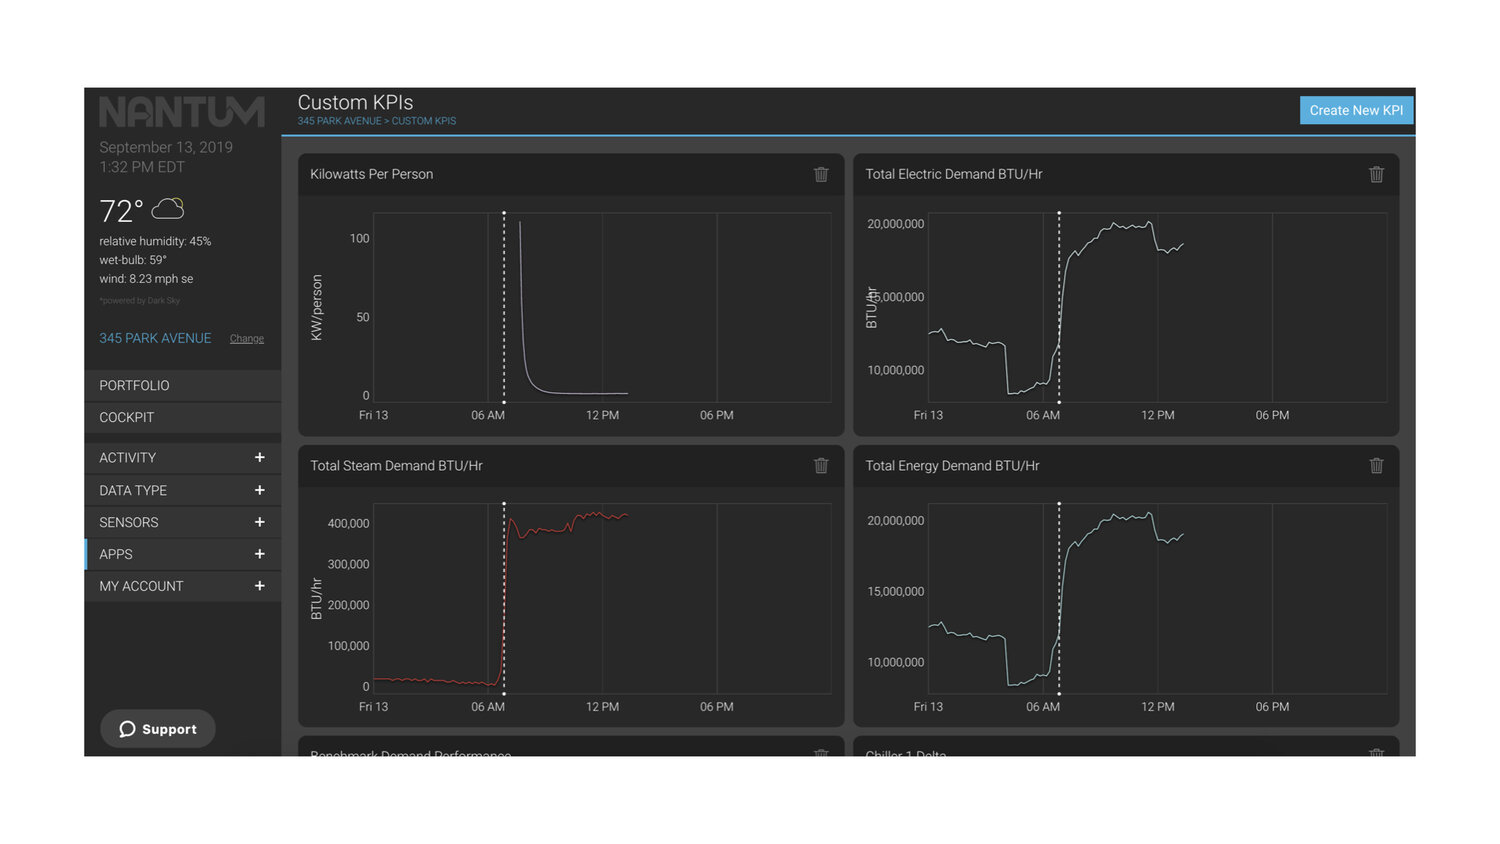The image size is (1500, 844).
Task: Click the wind: 8.23 mph se text
Action: (x=146, y=279)
